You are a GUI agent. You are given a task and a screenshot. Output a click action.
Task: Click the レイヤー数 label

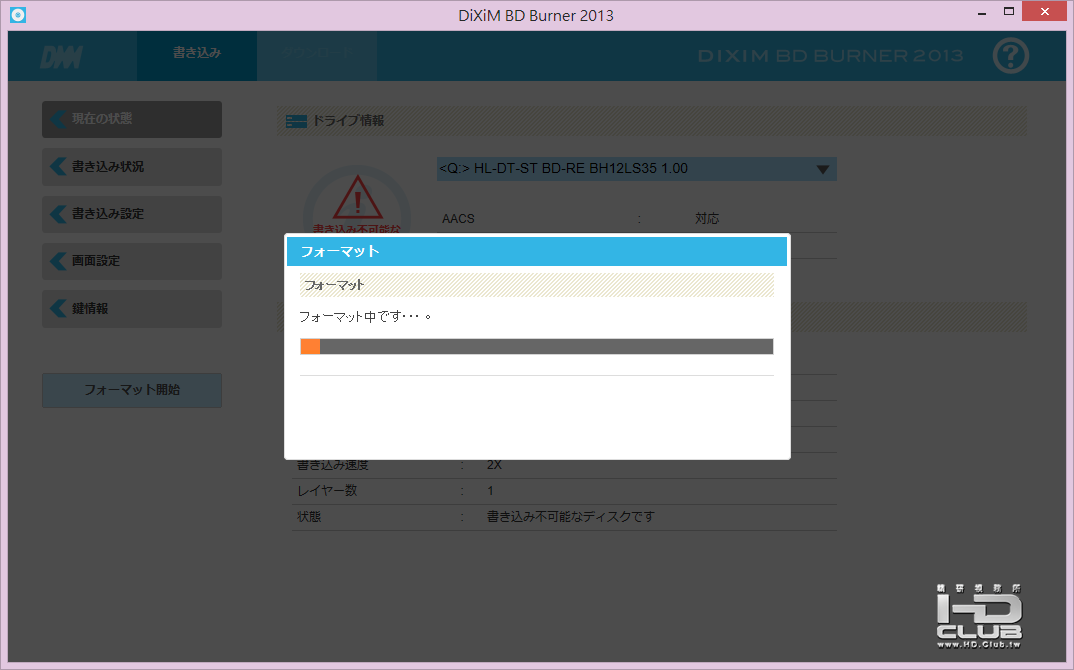tap(327, 491)
